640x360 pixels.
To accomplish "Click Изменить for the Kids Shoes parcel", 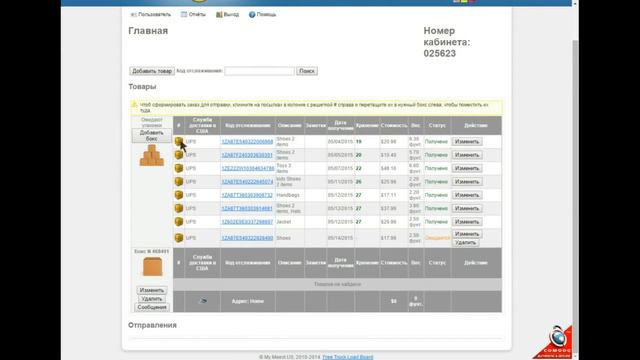I will 467,182.
